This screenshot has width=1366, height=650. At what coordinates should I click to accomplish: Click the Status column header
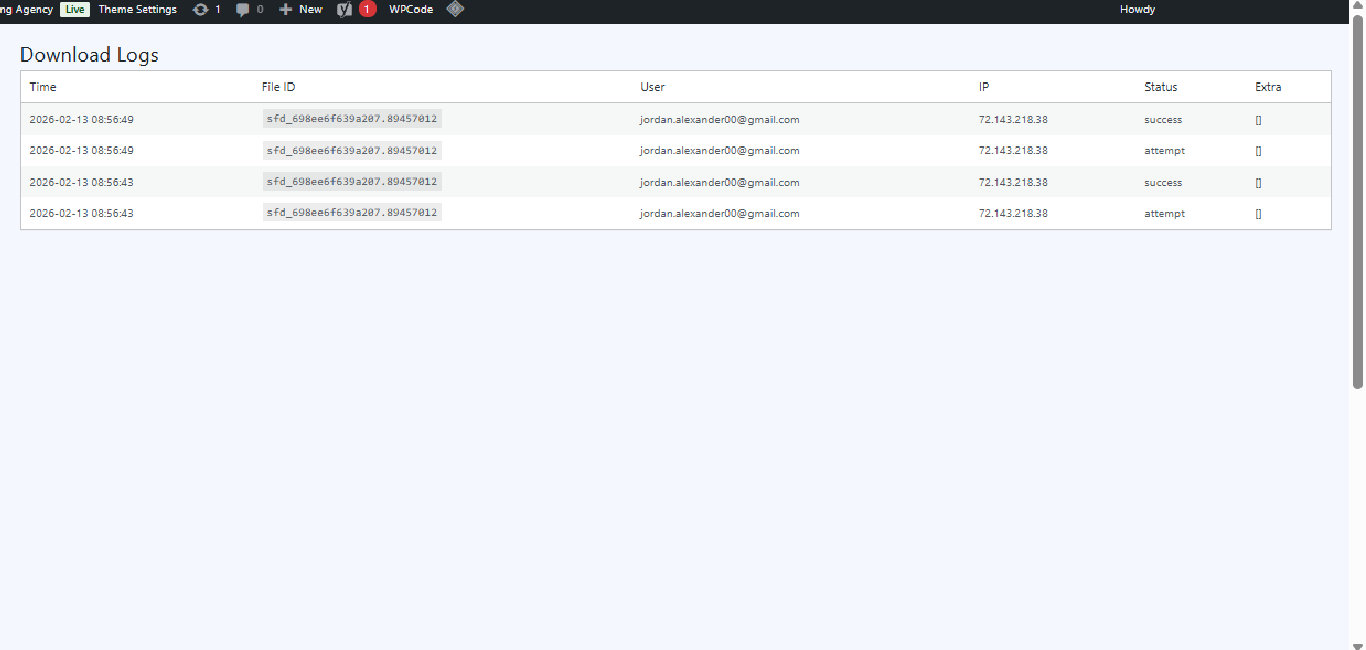point(1160,87)
